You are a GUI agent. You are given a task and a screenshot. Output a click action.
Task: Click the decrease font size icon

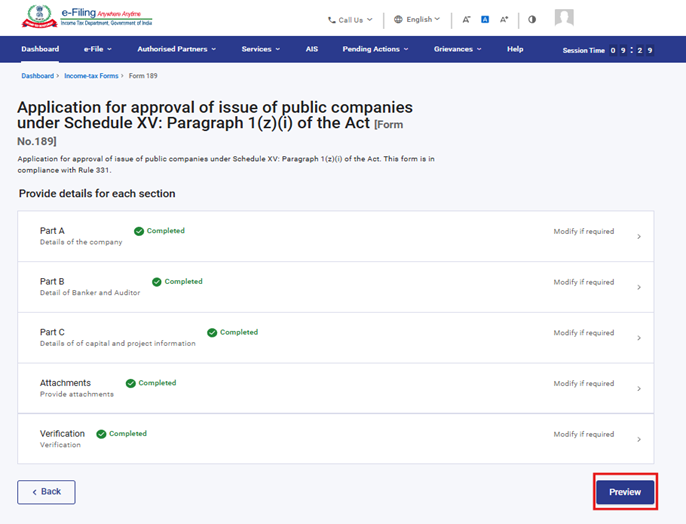(466, 19)
